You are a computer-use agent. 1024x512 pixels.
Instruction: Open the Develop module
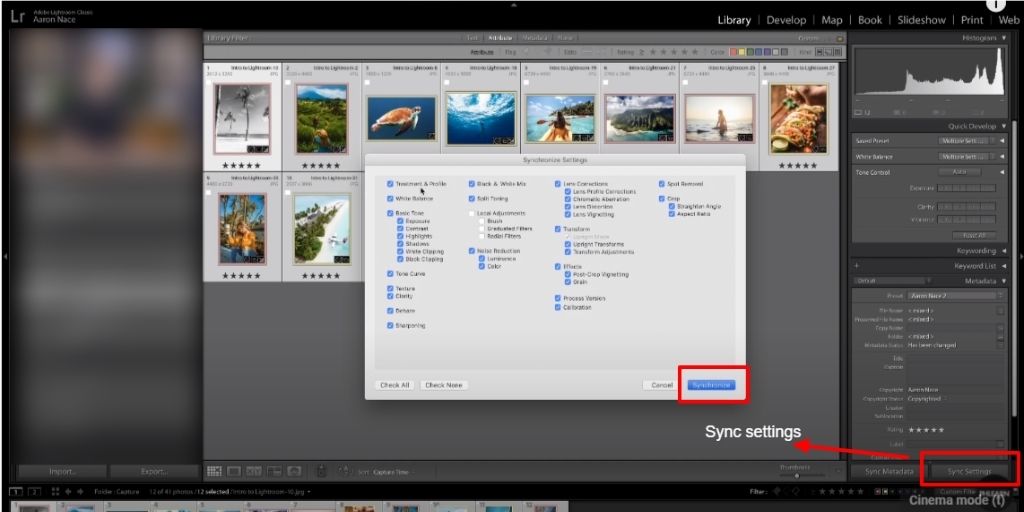point(786,20)
